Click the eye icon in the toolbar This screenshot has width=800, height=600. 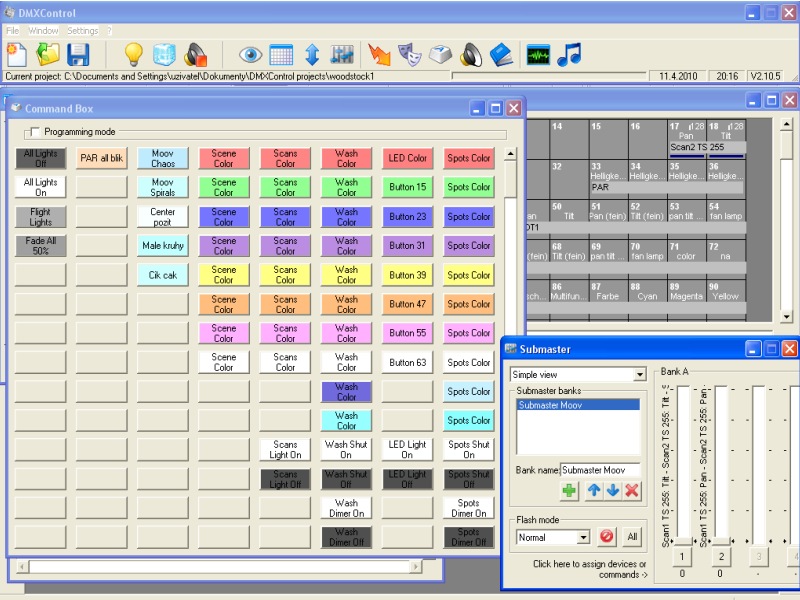[250, 55]
